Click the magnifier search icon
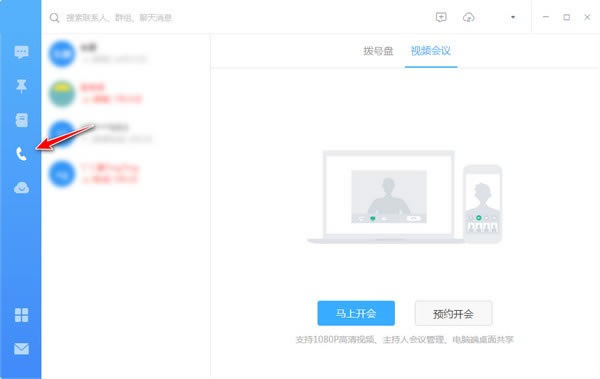The image size is (600, 379). click(55, 18)
